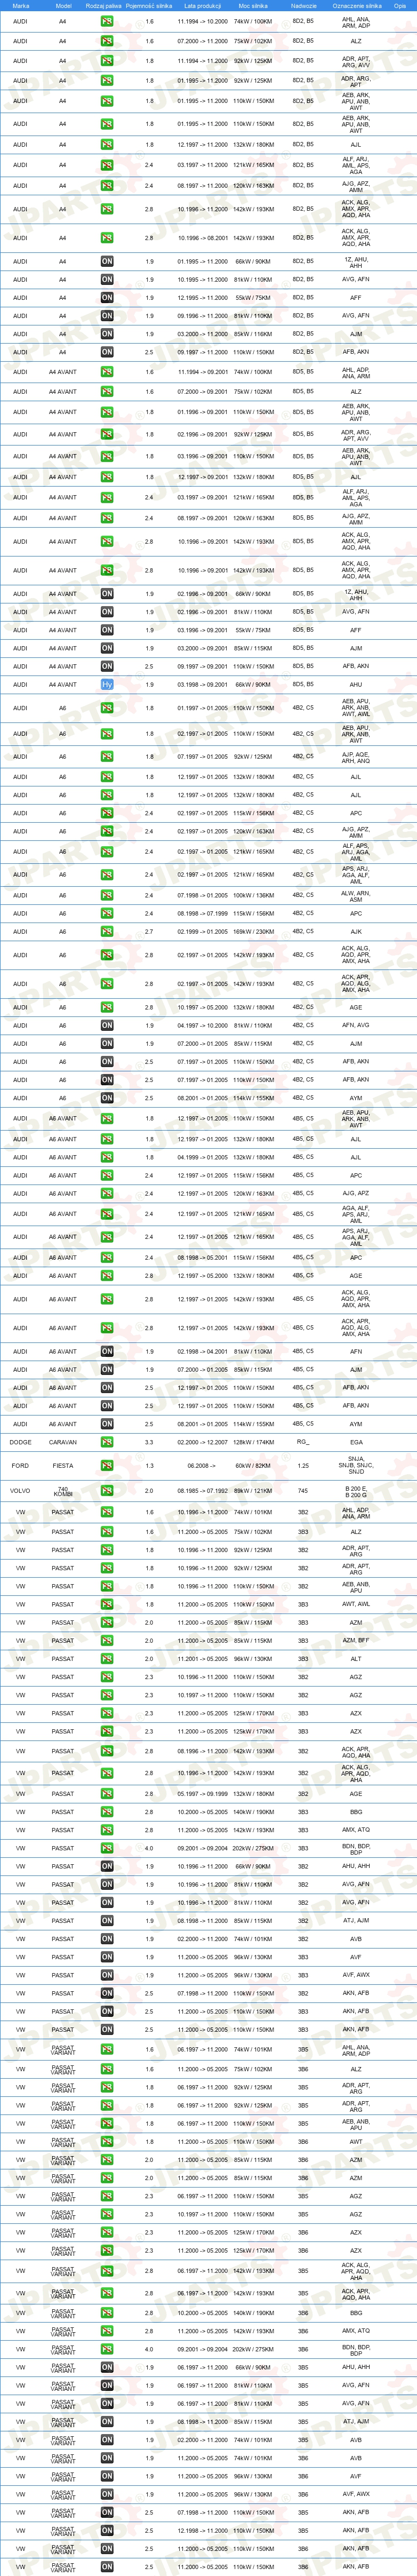Click the ON diesel icon in the Audi A4 8D2 AFF row
Viewport: 417px width, 2576px height.
point(107,298)
